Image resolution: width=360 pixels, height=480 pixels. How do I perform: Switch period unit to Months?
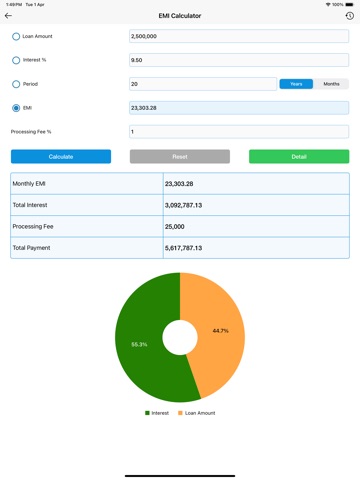pyautogui.click(x=331, y=84)
